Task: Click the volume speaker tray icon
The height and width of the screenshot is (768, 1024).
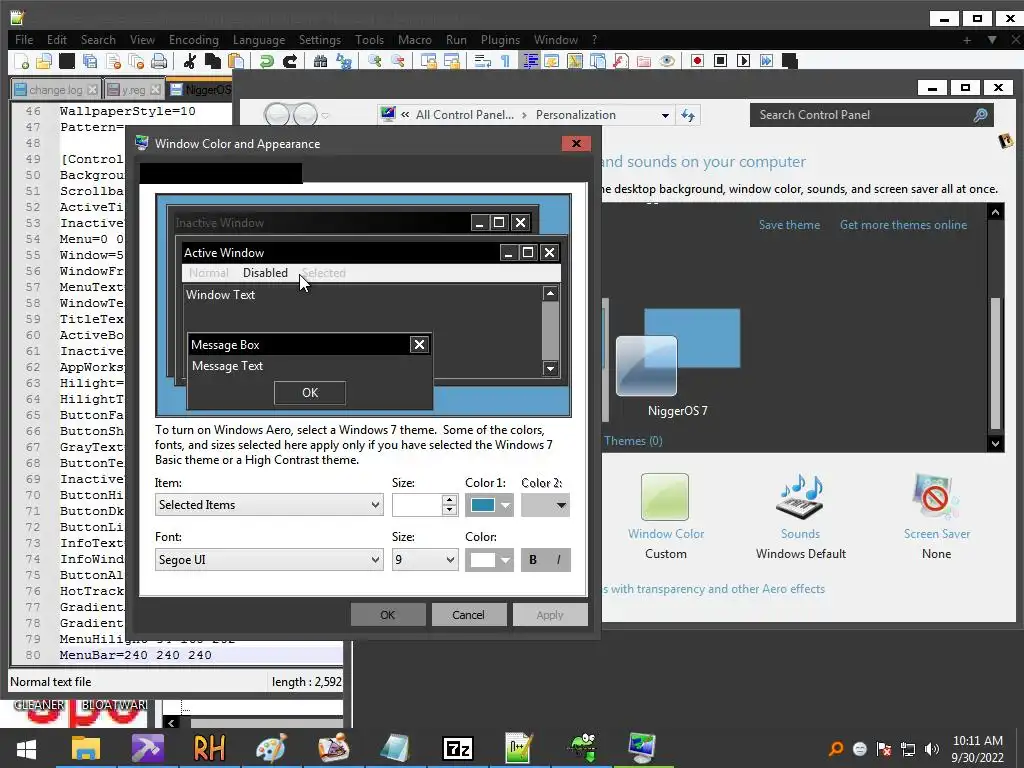Action: (931, 749)
